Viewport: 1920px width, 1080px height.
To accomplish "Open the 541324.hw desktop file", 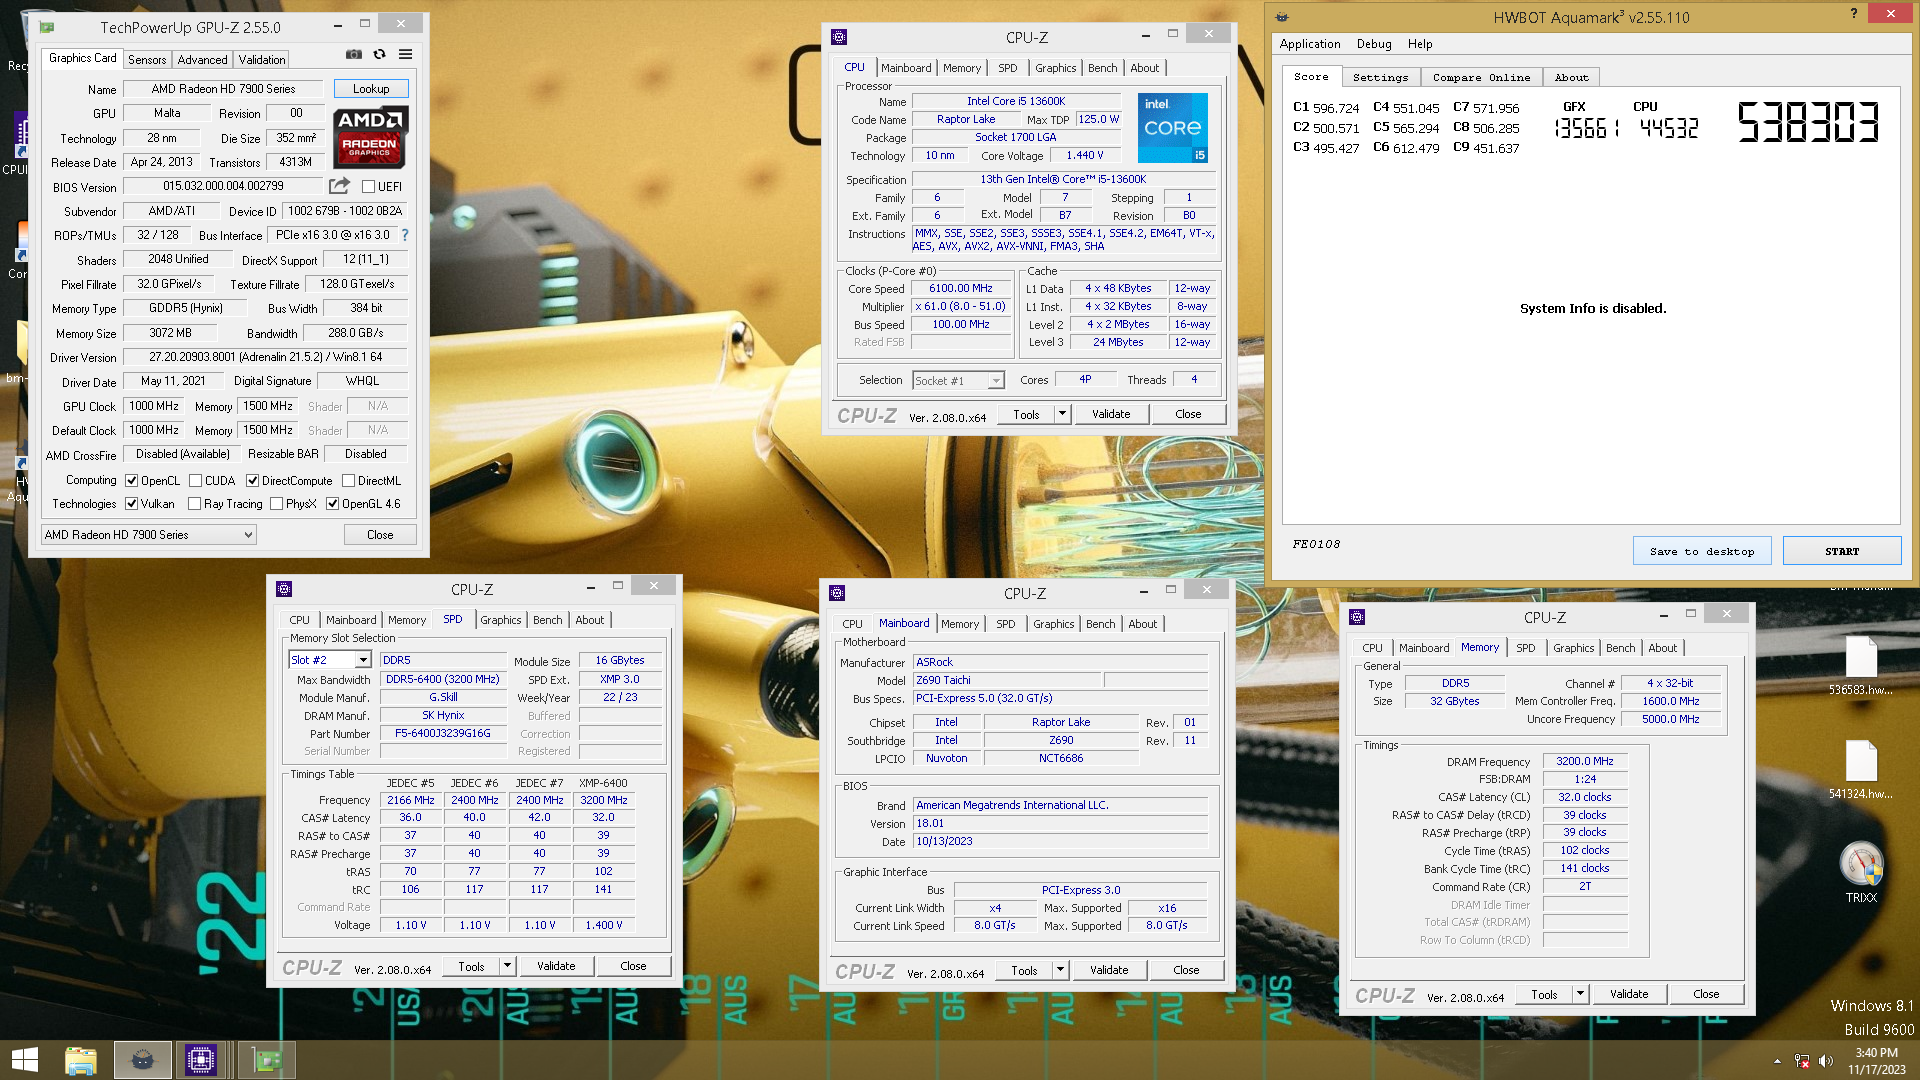I will pos(1861,769).
